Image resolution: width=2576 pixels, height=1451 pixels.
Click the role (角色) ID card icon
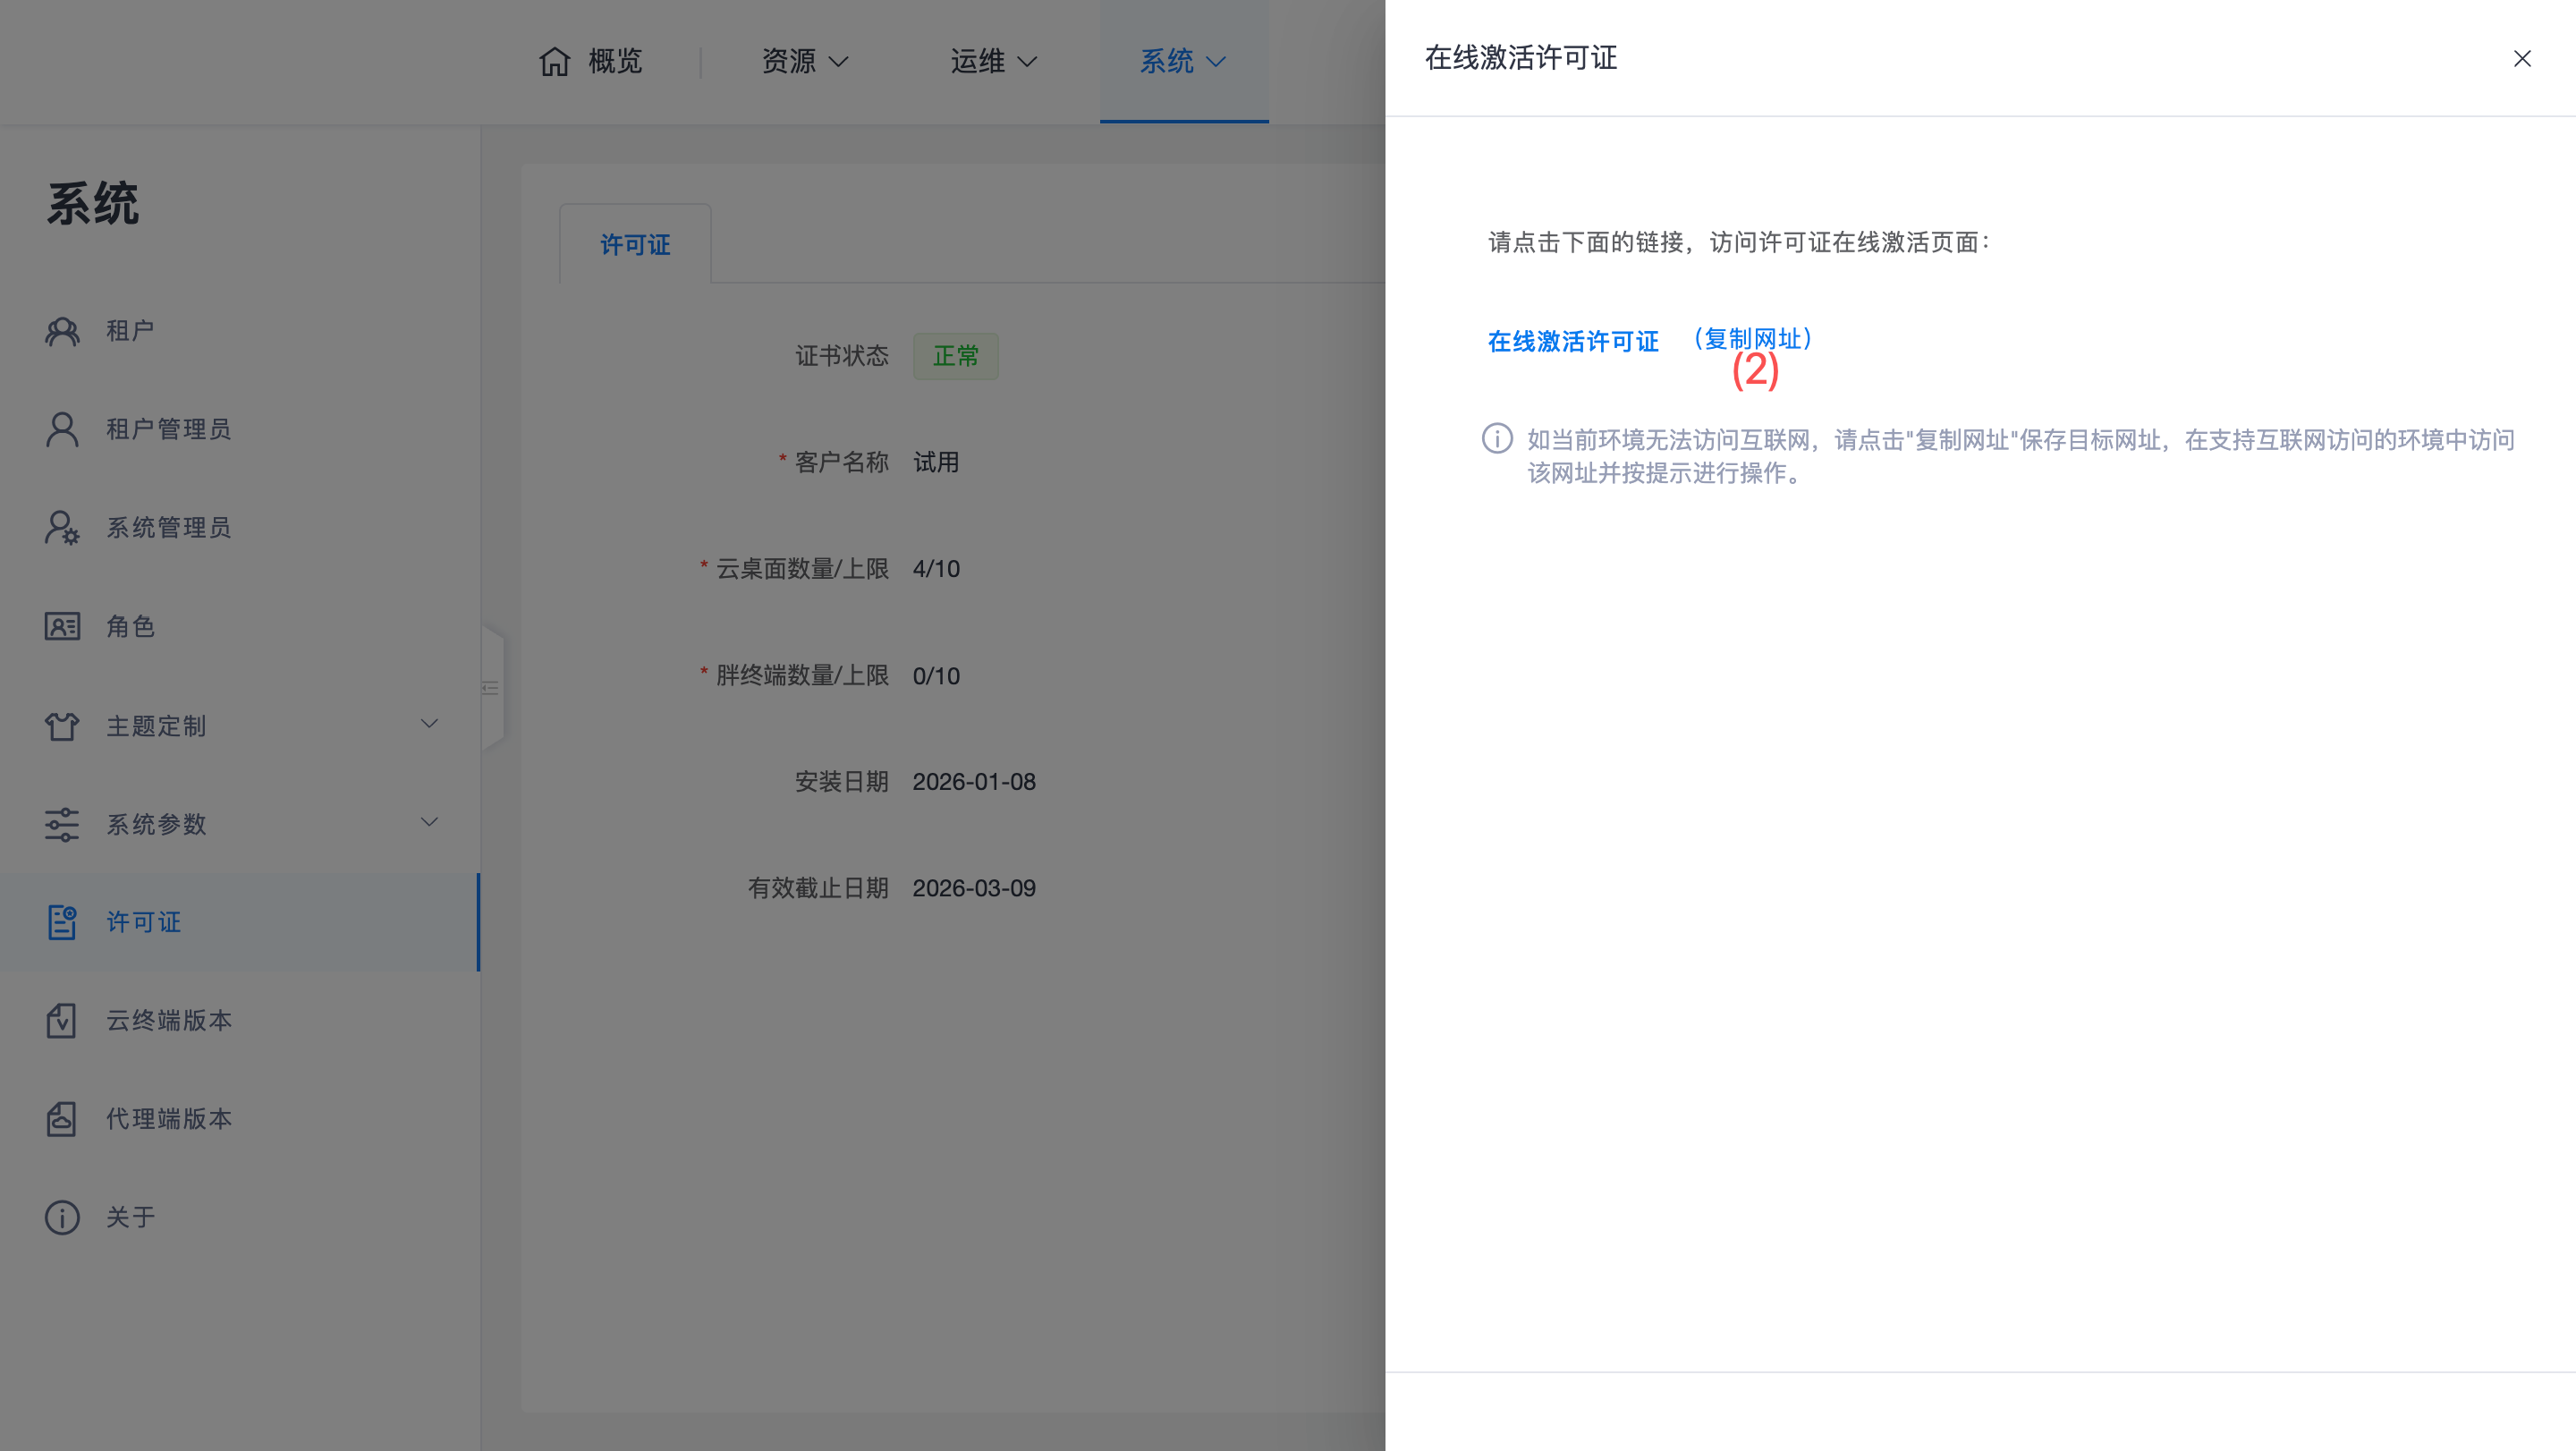coord(62,626)
